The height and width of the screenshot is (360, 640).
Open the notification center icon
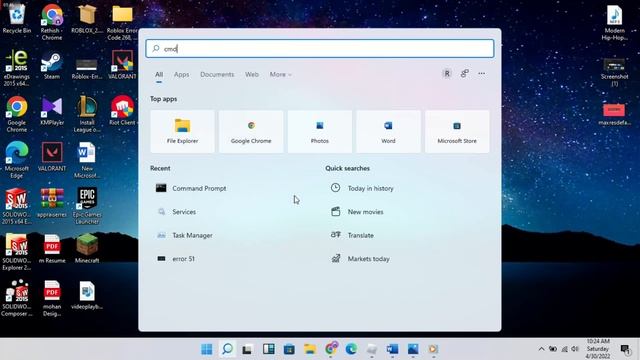click(625, 349)
